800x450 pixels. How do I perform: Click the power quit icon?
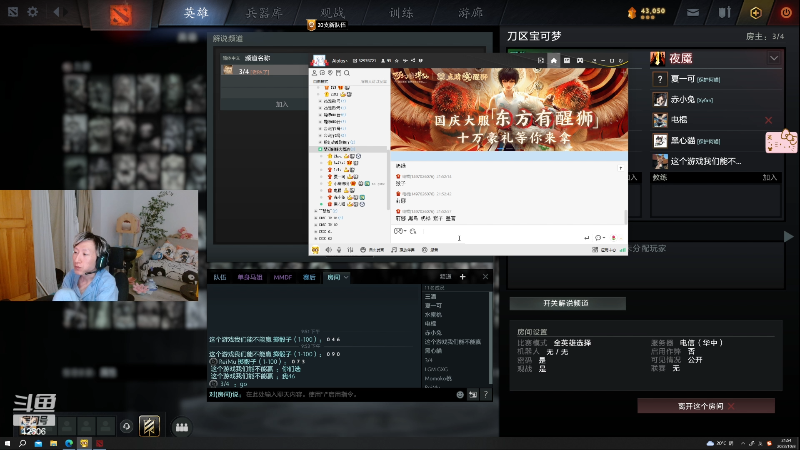786,13
